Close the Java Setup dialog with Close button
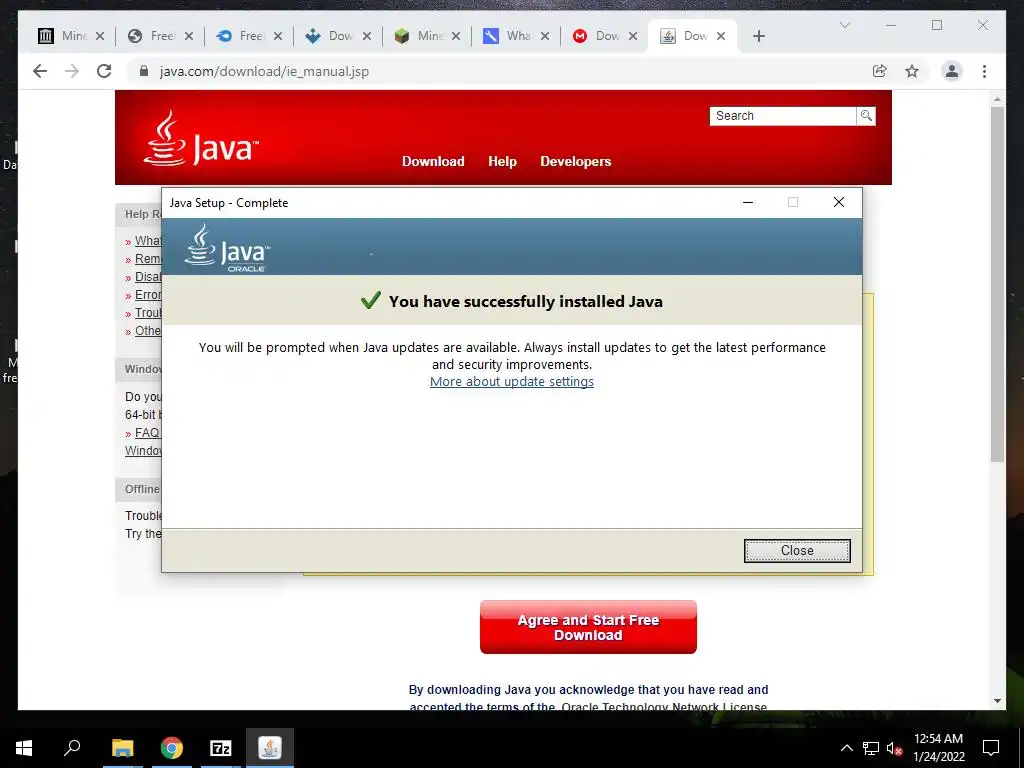 coord(797,551)
